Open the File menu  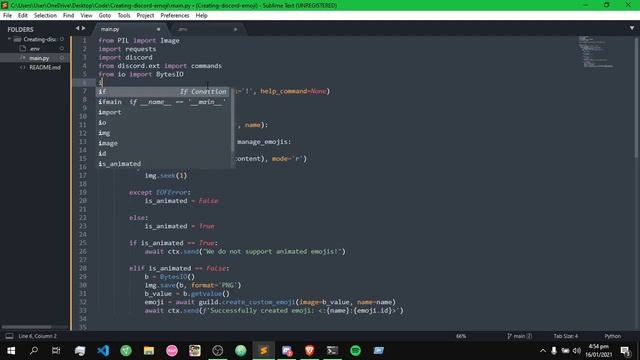click(7, 16)
